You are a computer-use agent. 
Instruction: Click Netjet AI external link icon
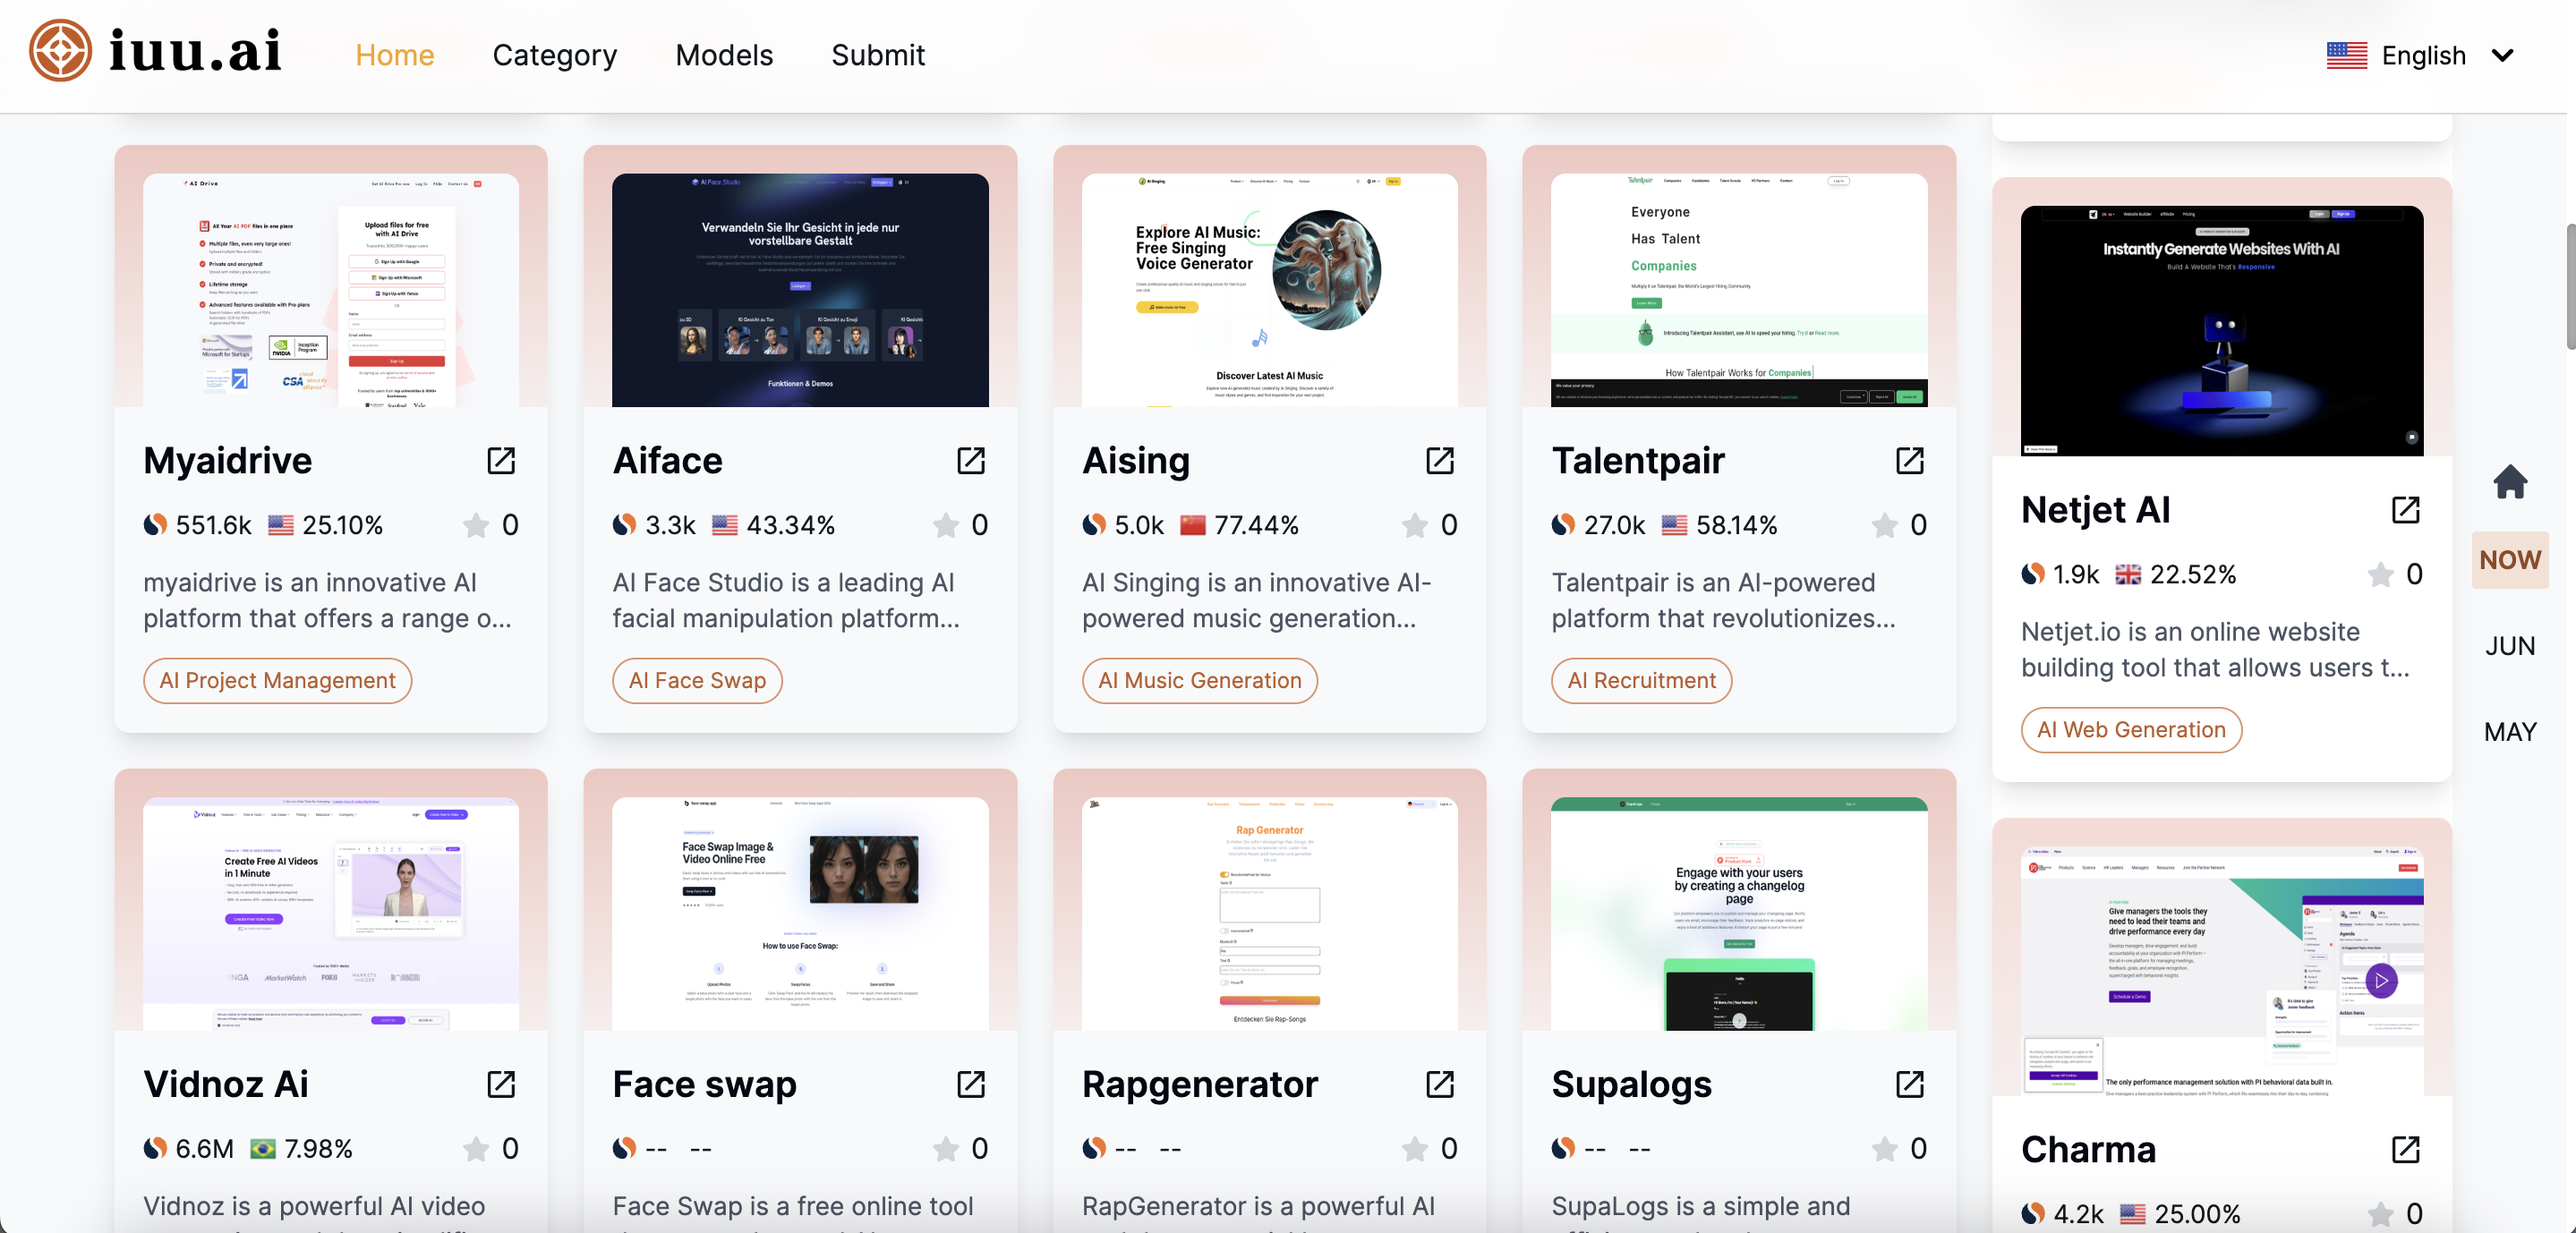point(2405,510)
